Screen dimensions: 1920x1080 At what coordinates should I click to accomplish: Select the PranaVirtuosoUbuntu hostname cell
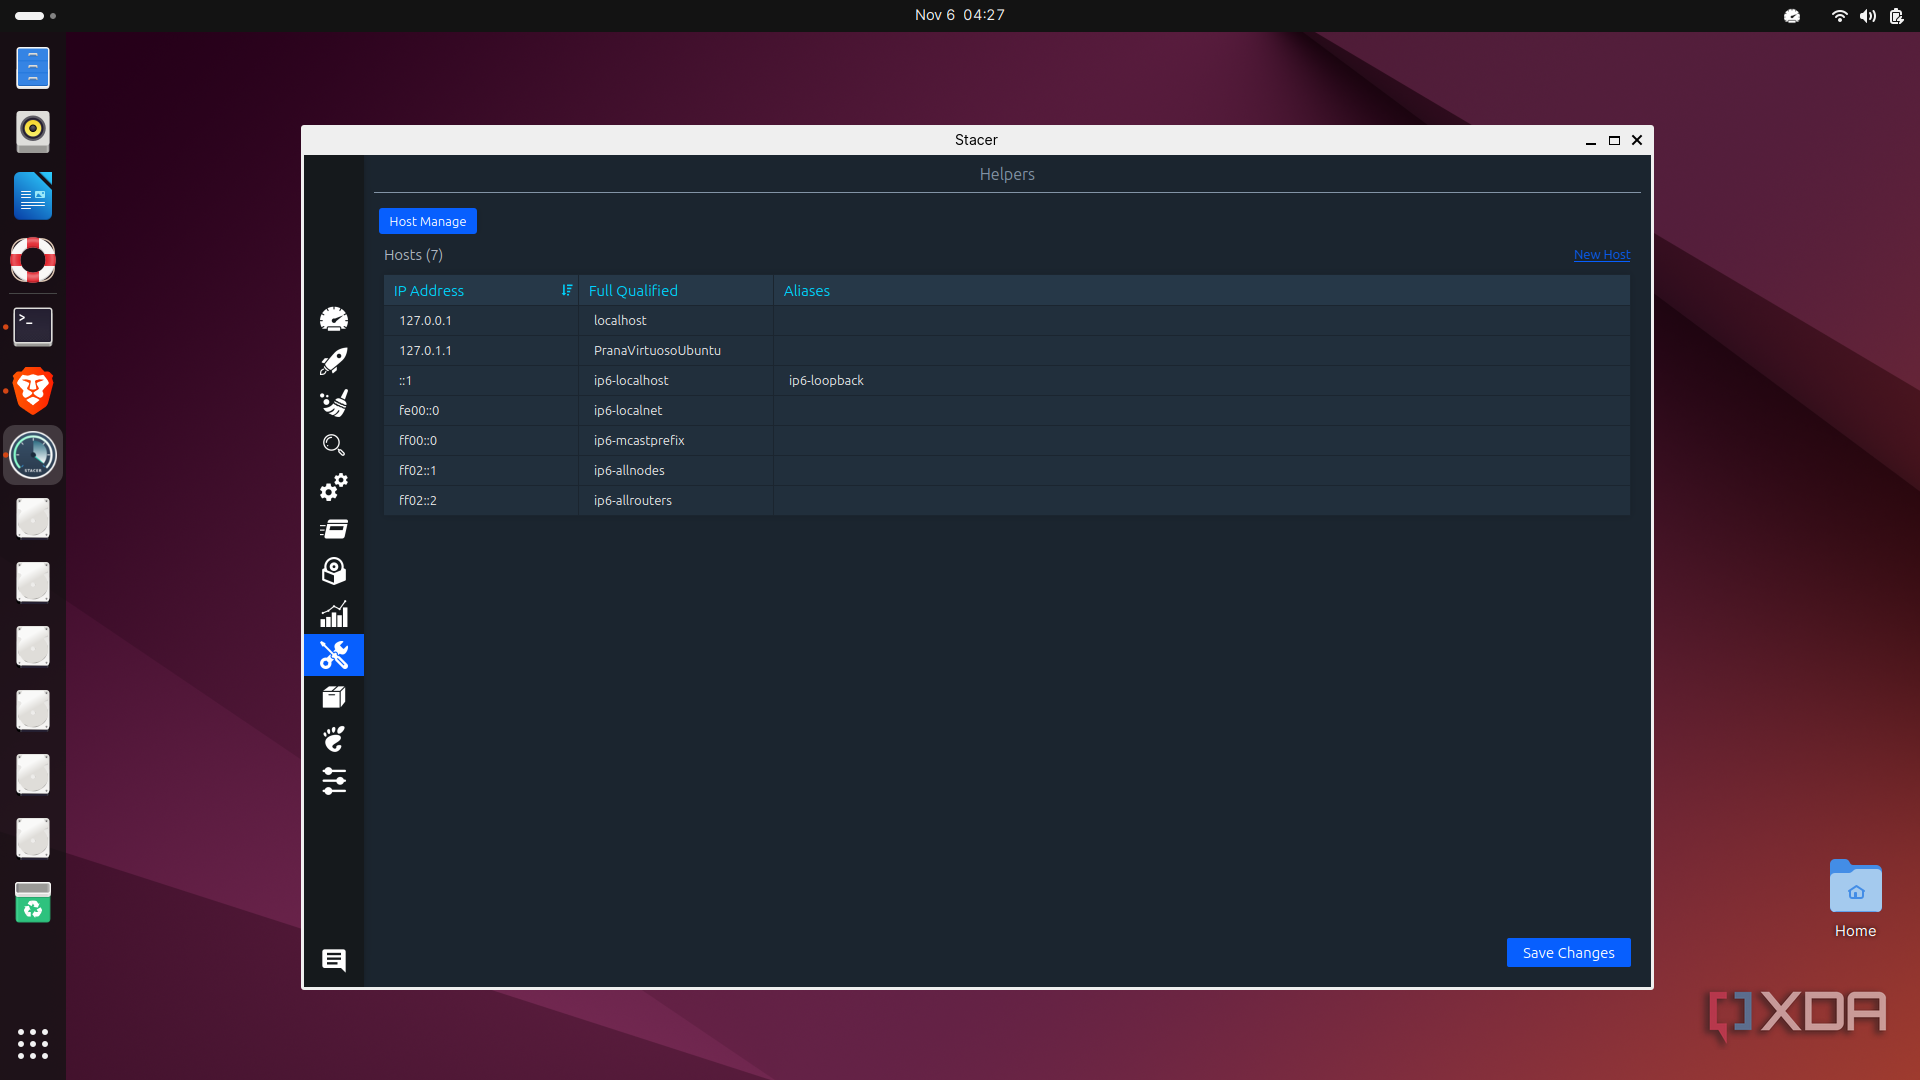point(676,350)
